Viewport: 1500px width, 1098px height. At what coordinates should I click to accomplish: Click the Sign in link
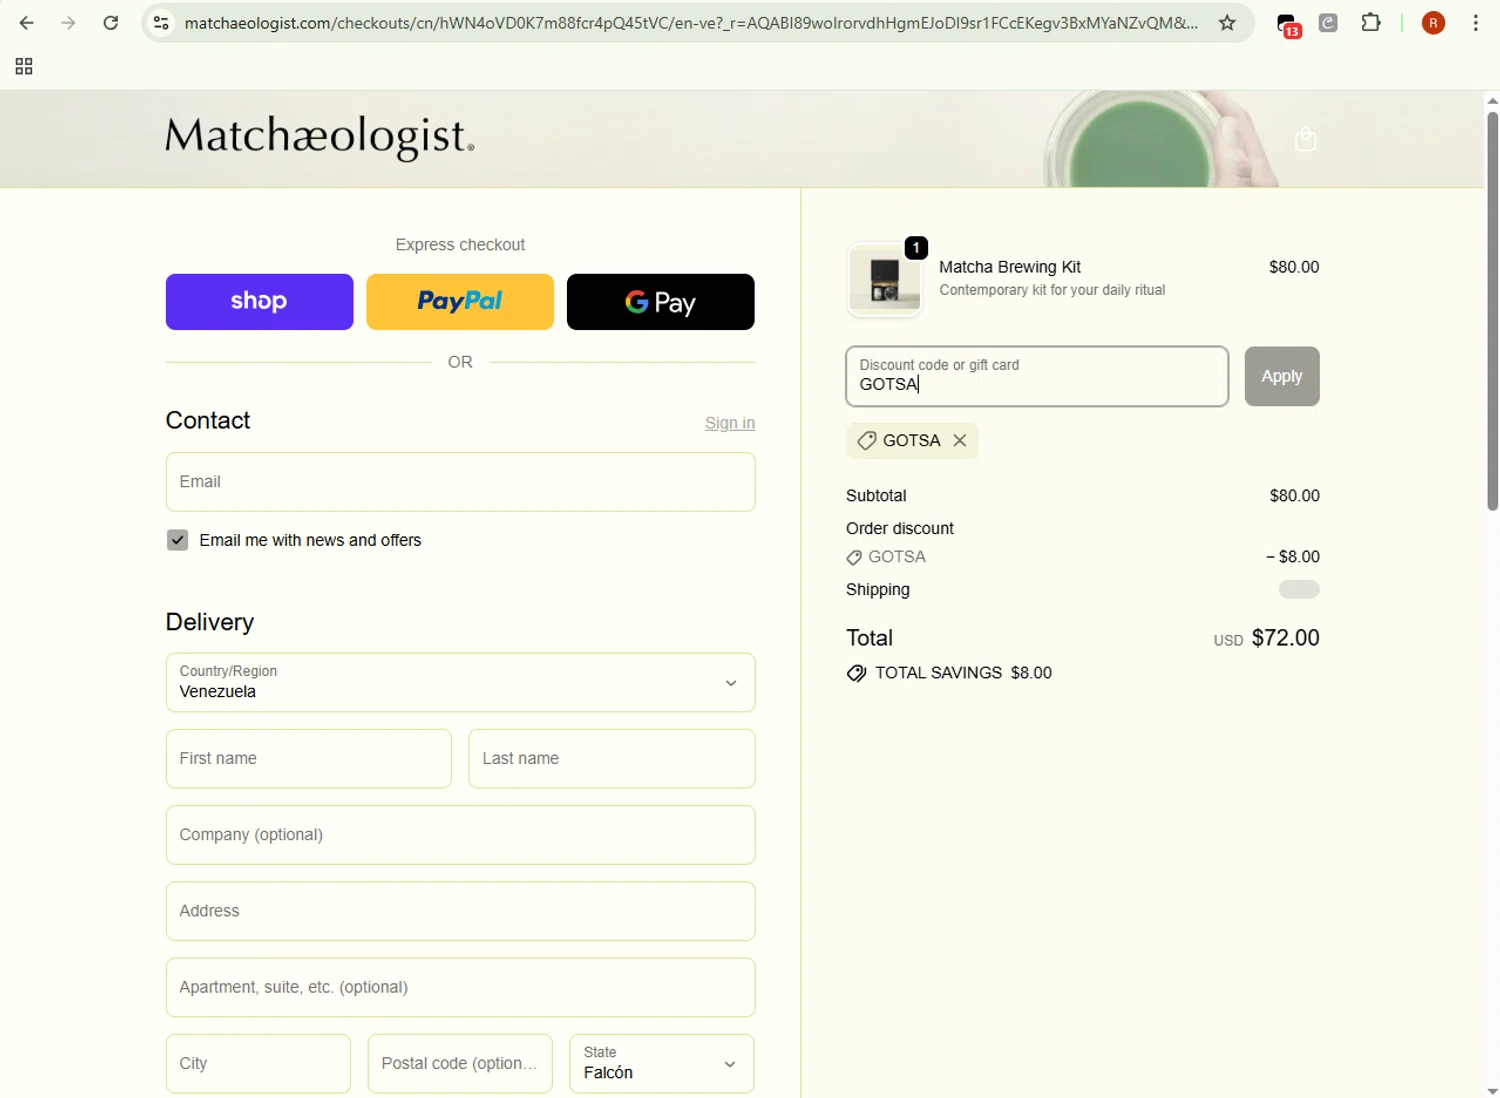(x=730, y=423)
